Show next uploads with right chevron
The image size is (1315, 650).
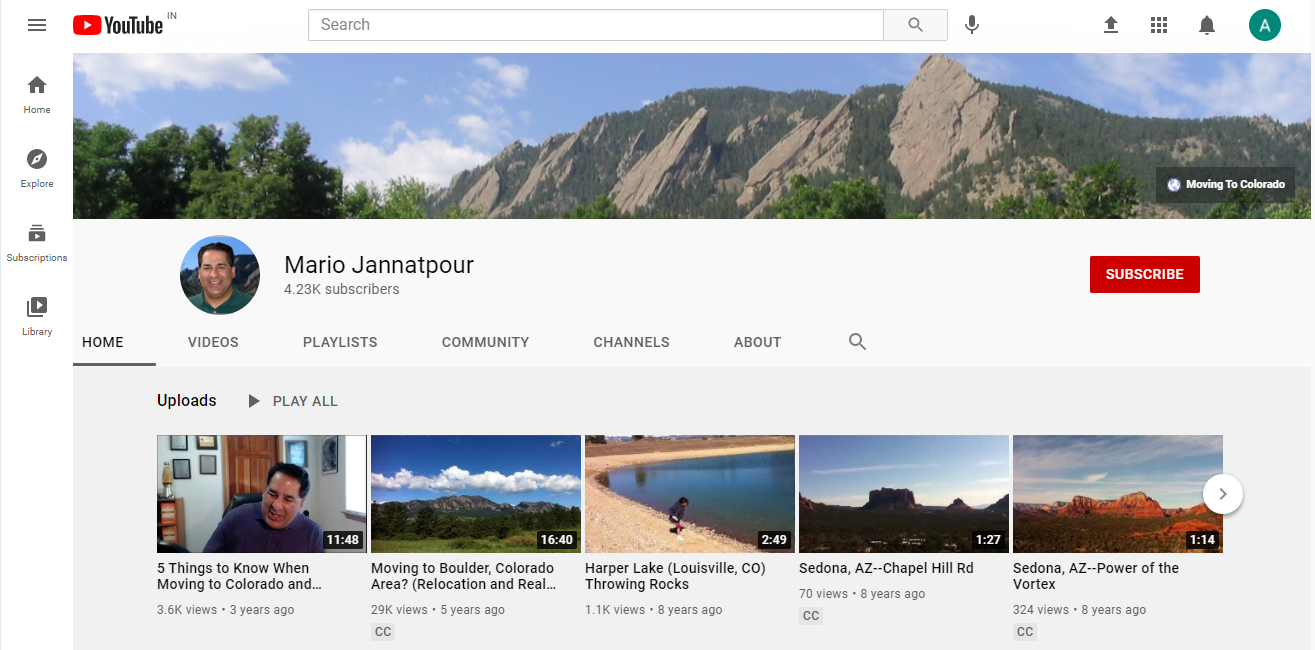click(1223, 493)
